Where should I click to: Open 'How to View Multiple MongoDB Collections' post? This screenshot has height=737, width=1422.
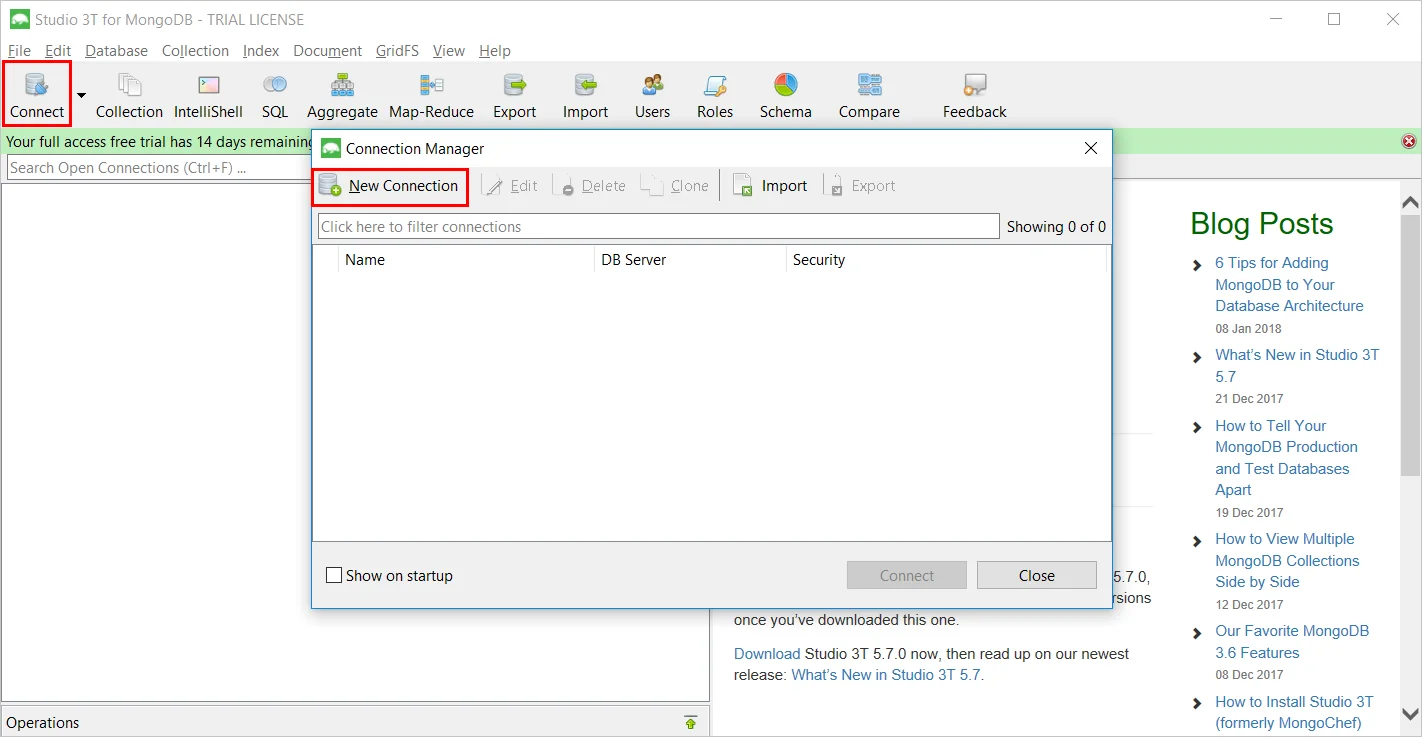[1287, 561]
